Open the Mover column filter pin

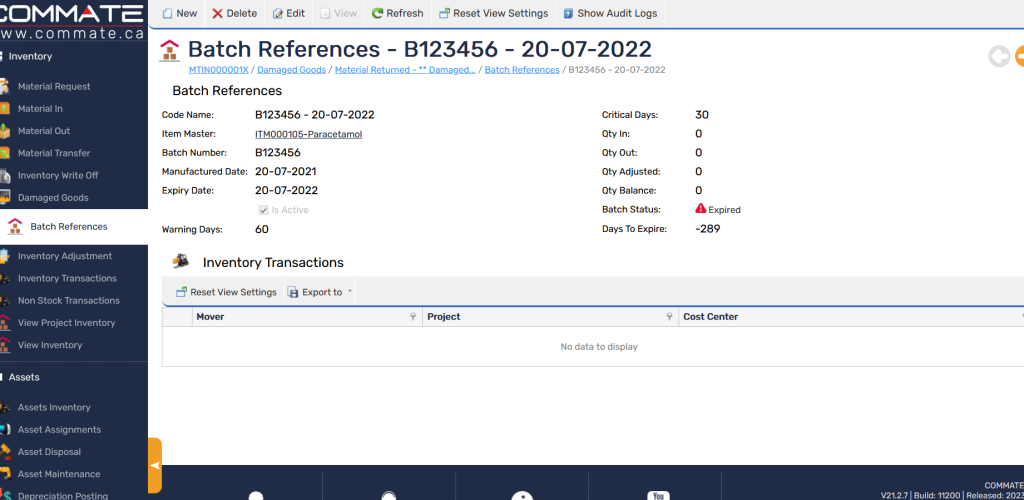[x=413, y=317]
